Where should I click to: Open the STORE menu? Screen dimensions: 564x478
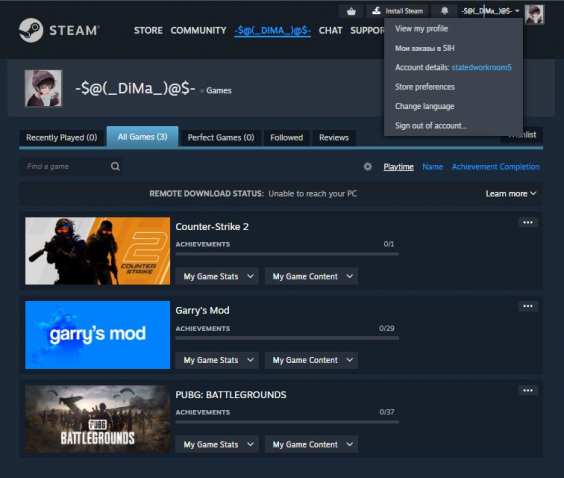point(148,31)
